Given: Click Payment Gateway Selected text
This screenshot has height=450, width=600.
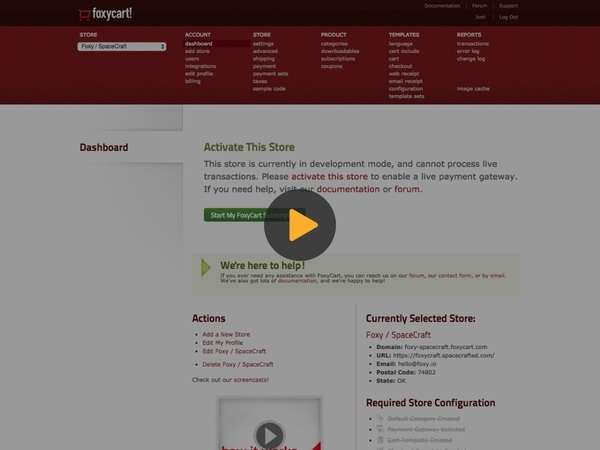Looking at the screenshot, I should click(426, 430).
